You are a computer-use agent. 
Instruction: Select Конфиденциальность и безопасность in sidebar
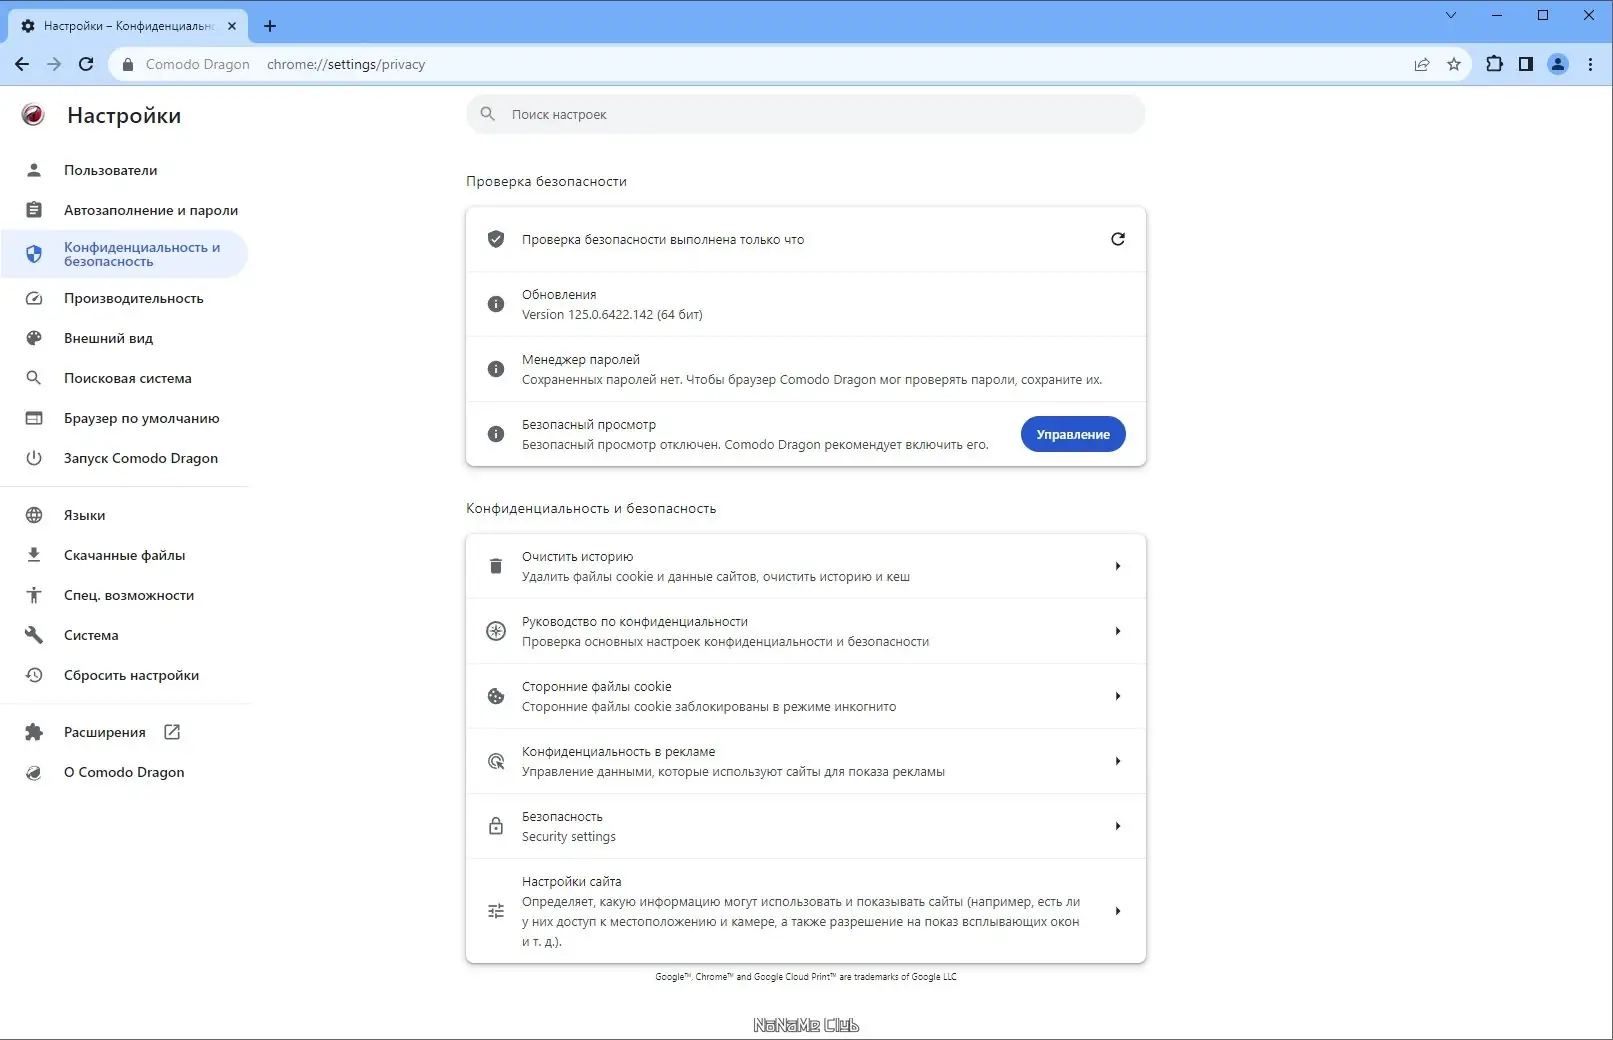[x=124, y=254]
